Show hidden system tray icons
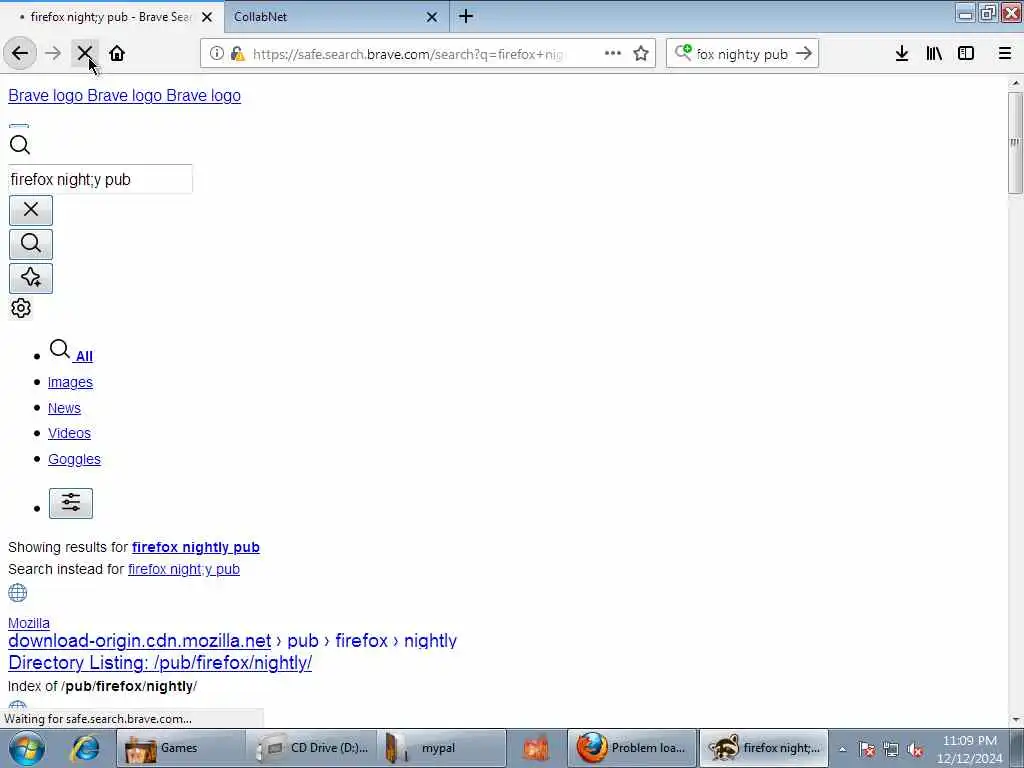1024x768 pixels. coord(842,750)
